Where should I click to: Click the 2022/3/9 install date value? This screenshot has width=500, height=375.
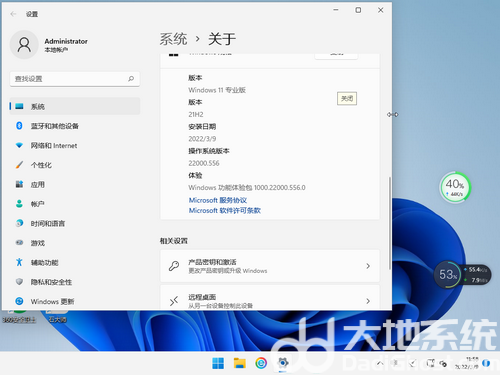202,139
